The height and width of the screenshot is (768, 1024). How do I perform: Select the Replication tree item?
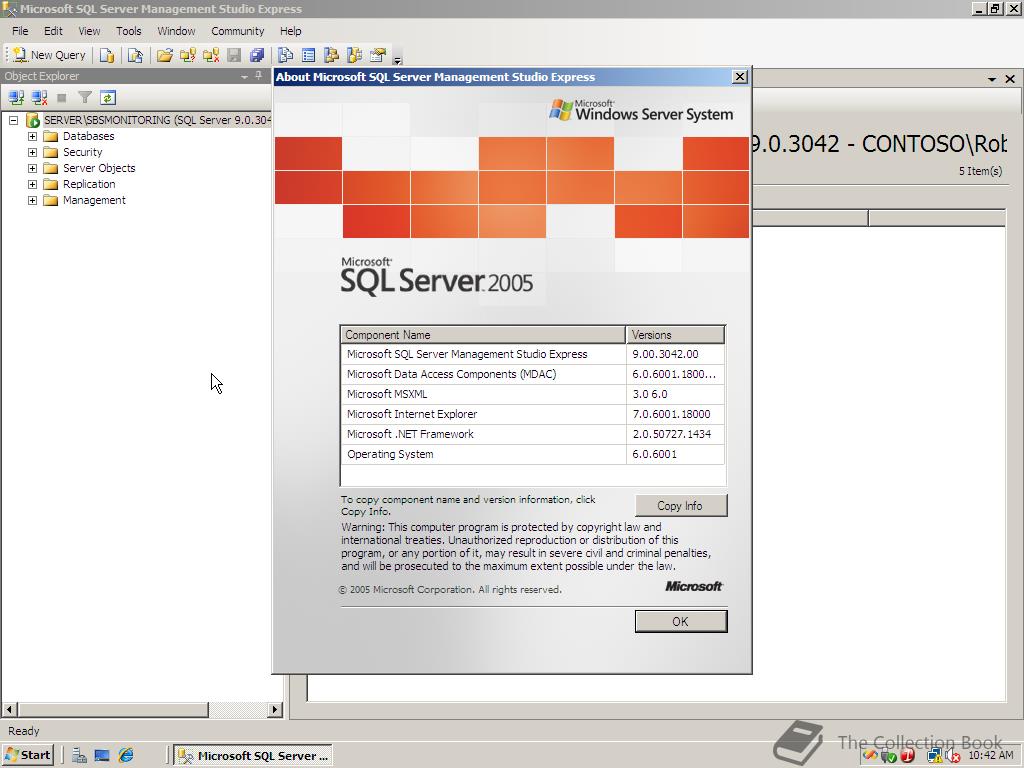coord(89,184)
